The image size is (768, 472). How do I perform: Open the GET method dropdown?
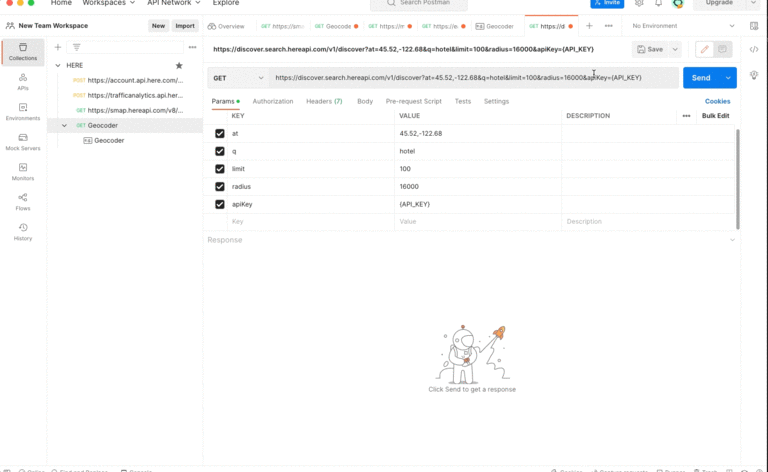[238, 78]
